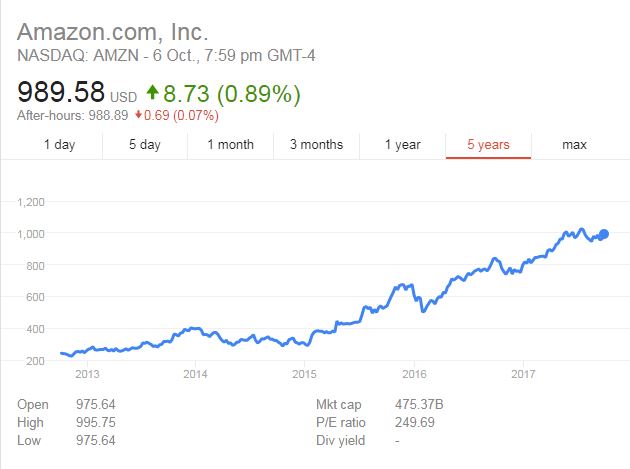Click the 2013 label on the time axis
Screen dimensions: 630x469
pyautogui.click(x=87, y=375)
